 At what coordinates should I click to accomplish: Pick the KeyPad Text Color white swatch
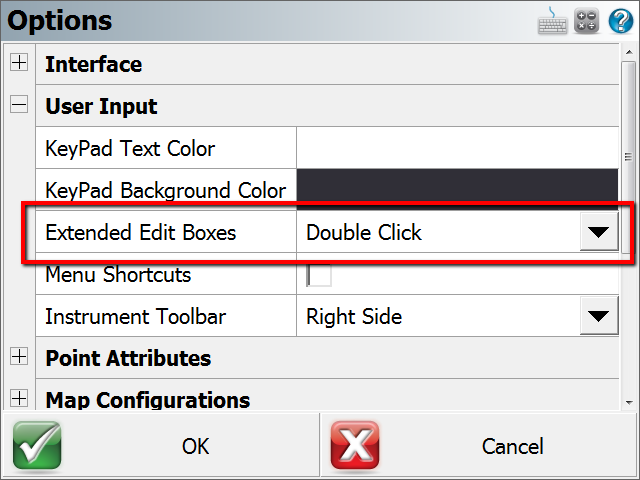tap(458, 149)
